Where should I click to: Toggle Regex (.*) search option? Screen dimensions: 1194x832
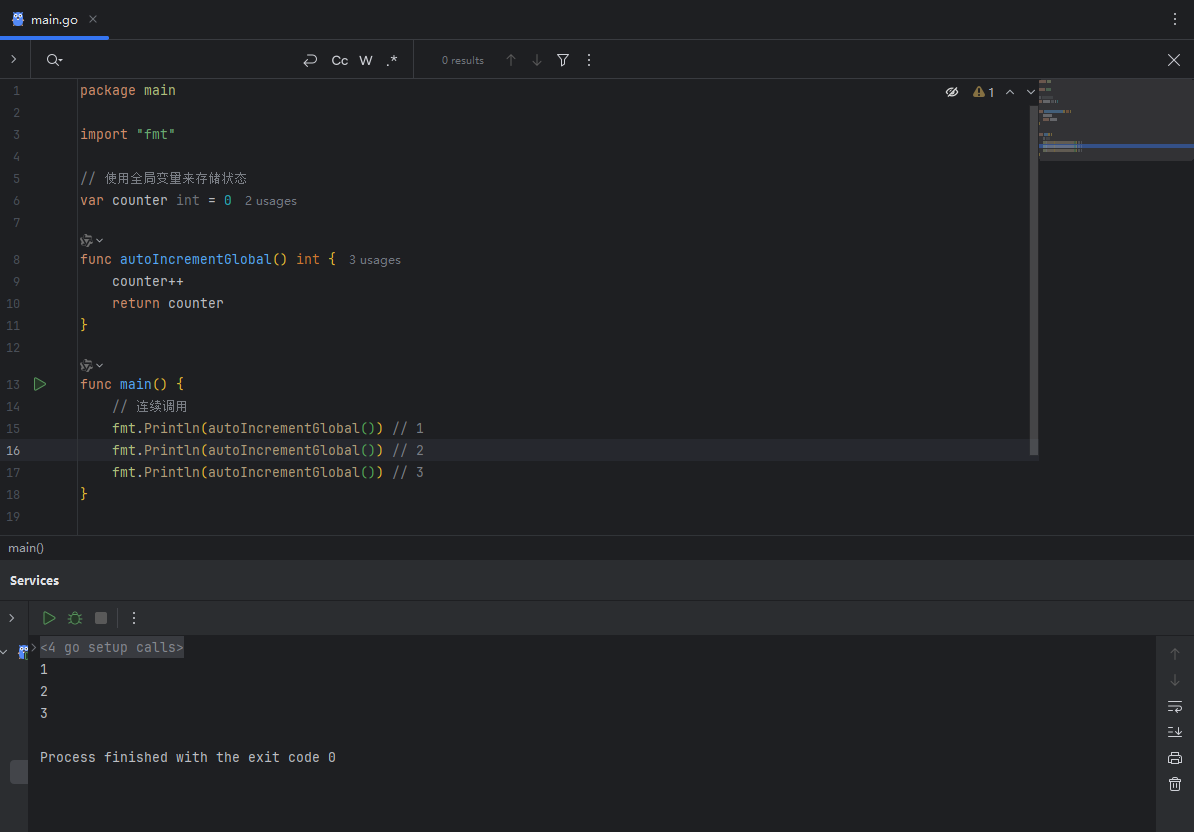pyautogui.click(x=391, y=60)
